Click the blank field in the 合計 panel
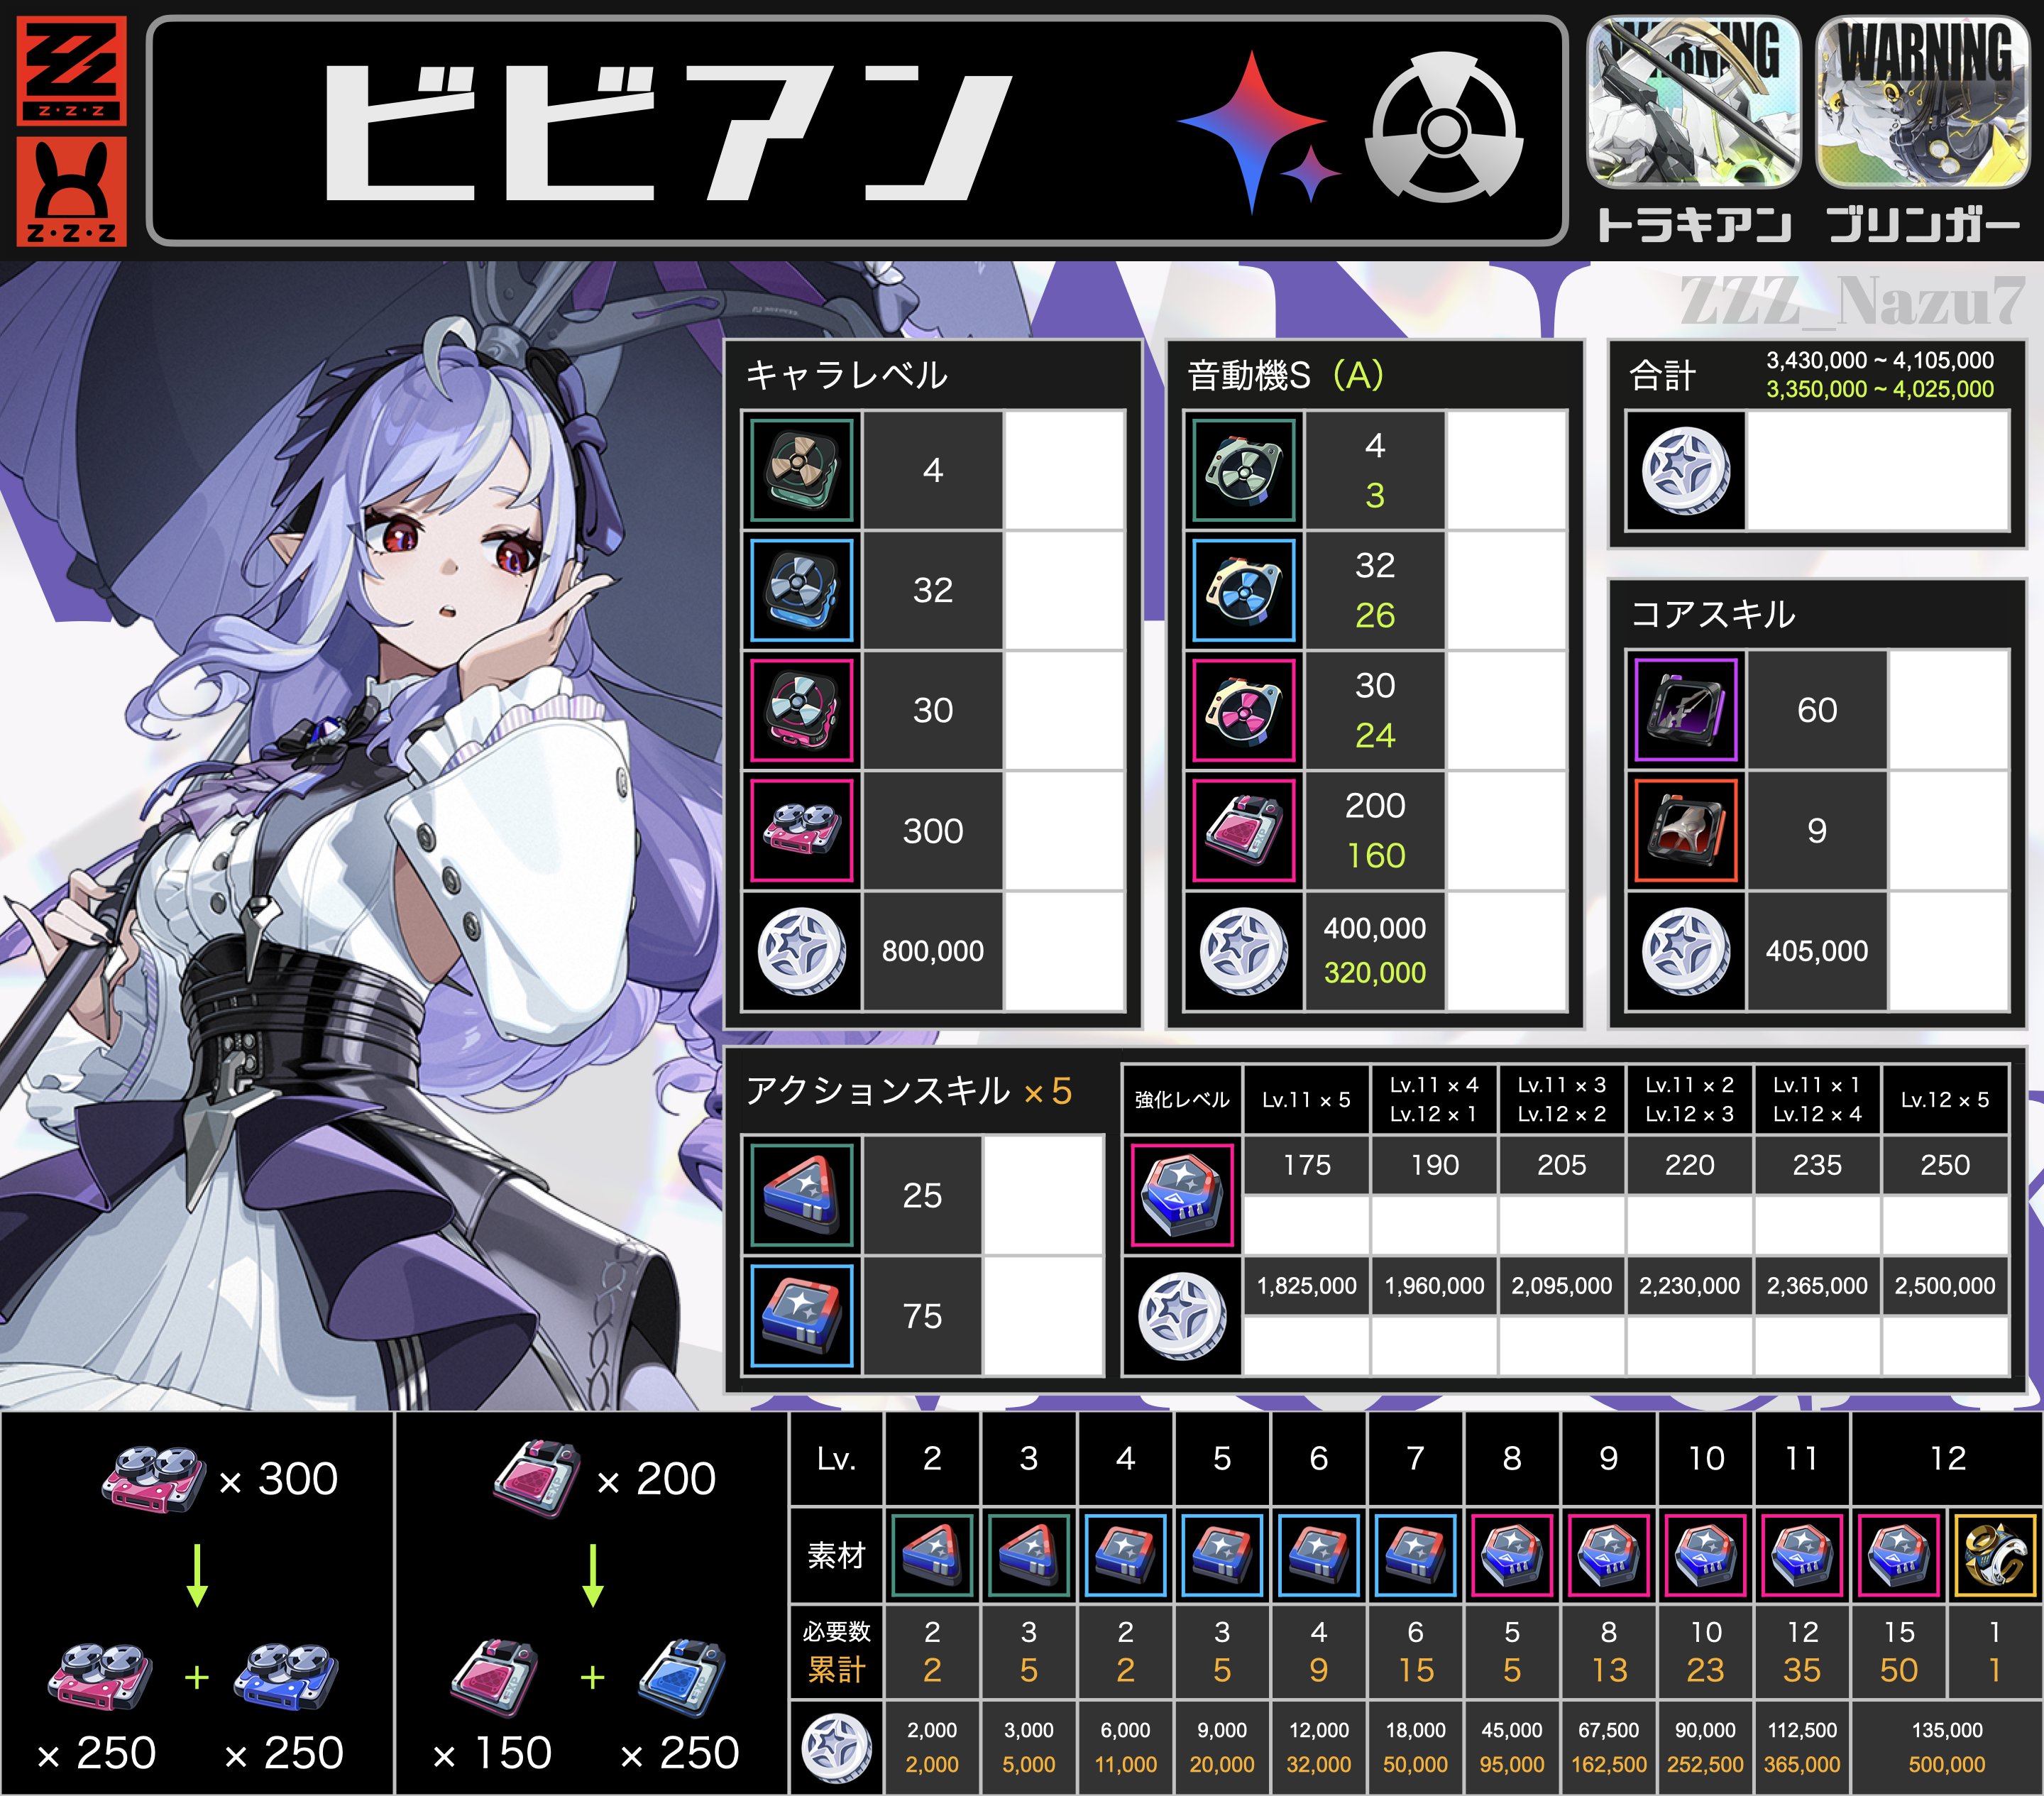The height and width of the screenshot is (1796, 2044). 1877,470
